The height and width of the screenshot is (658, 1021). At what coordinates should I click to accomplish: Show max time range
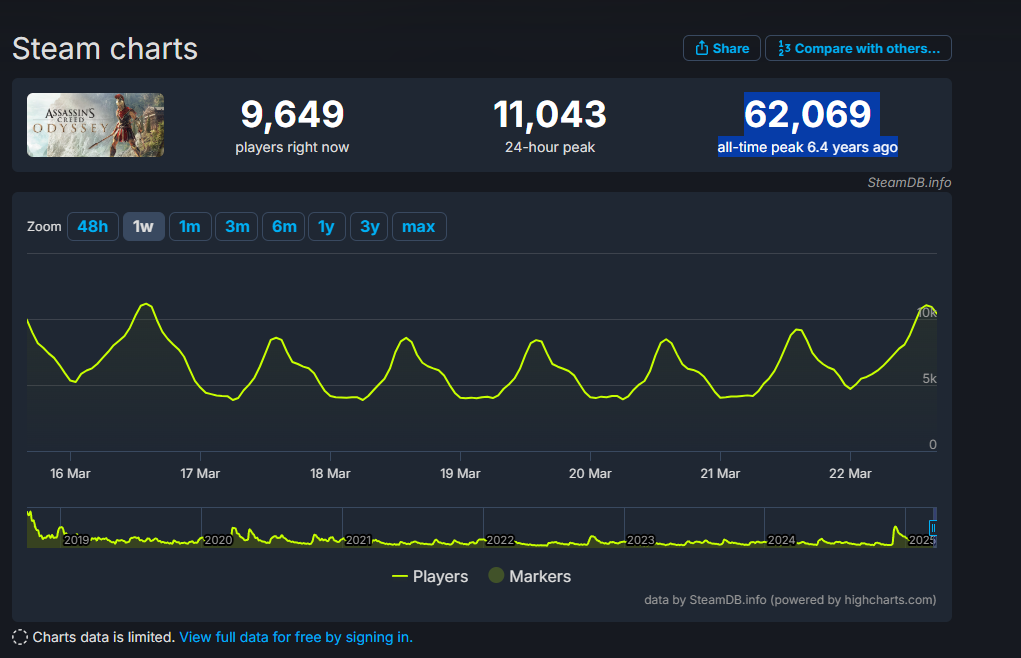[419, 226]
